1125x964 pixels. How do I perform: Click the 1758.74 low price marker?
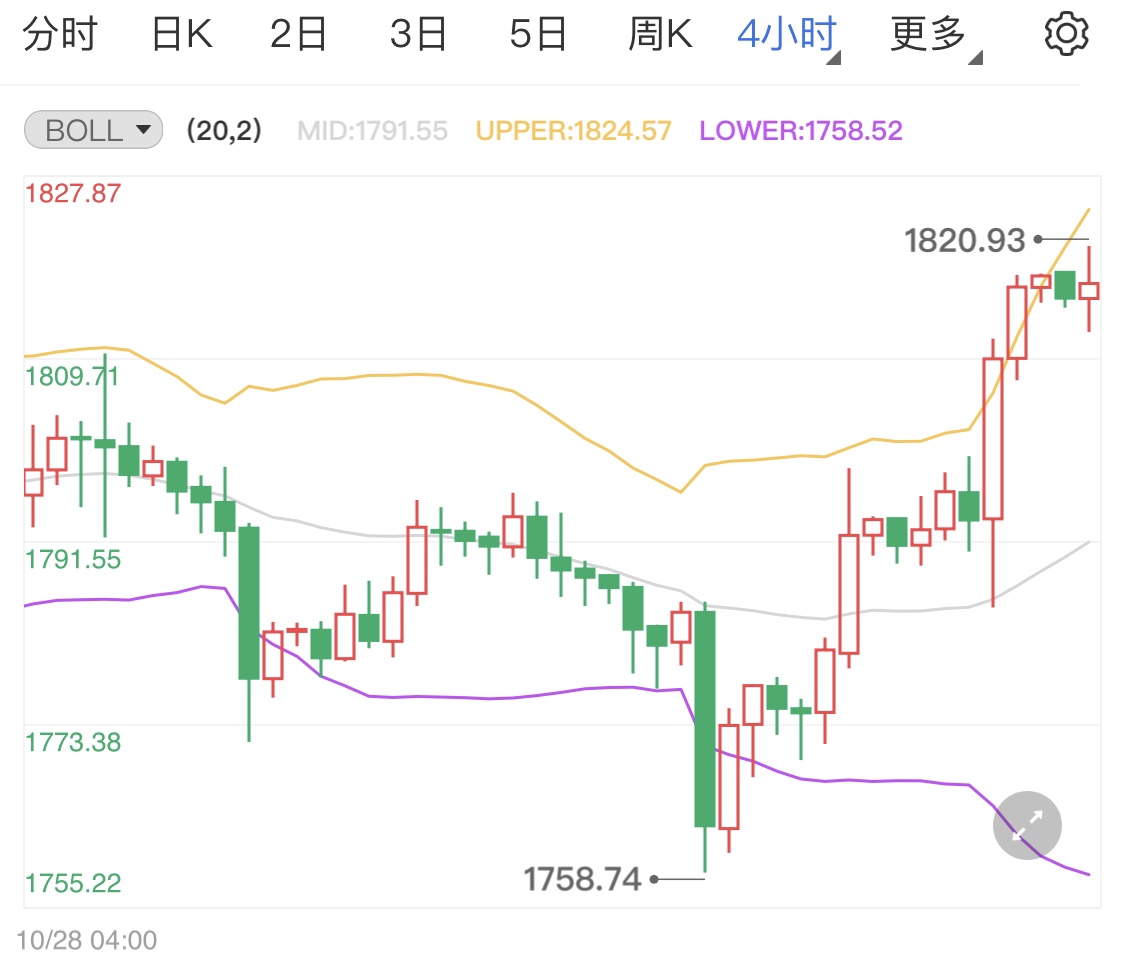(x=582, y=879)
